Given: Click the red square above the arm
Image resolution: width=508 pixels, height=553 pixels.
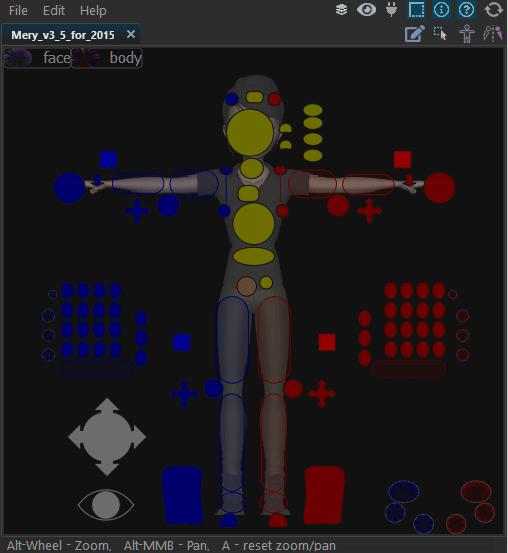Looking at the screenshot, I should (403, 160).
